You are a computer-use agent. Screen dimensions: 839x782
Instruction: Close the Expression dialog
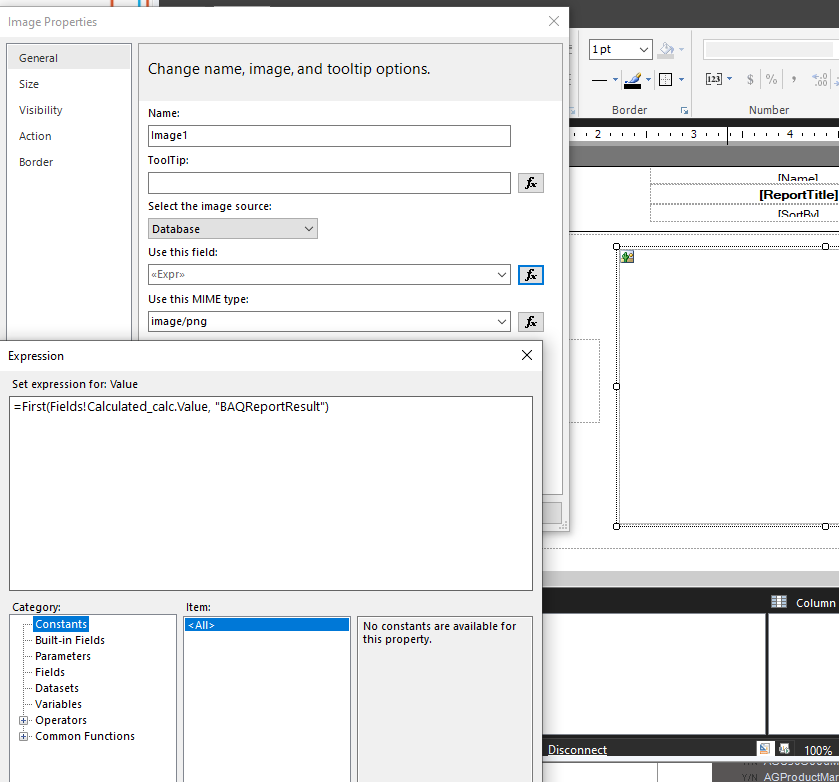click(x=527, y=355)
